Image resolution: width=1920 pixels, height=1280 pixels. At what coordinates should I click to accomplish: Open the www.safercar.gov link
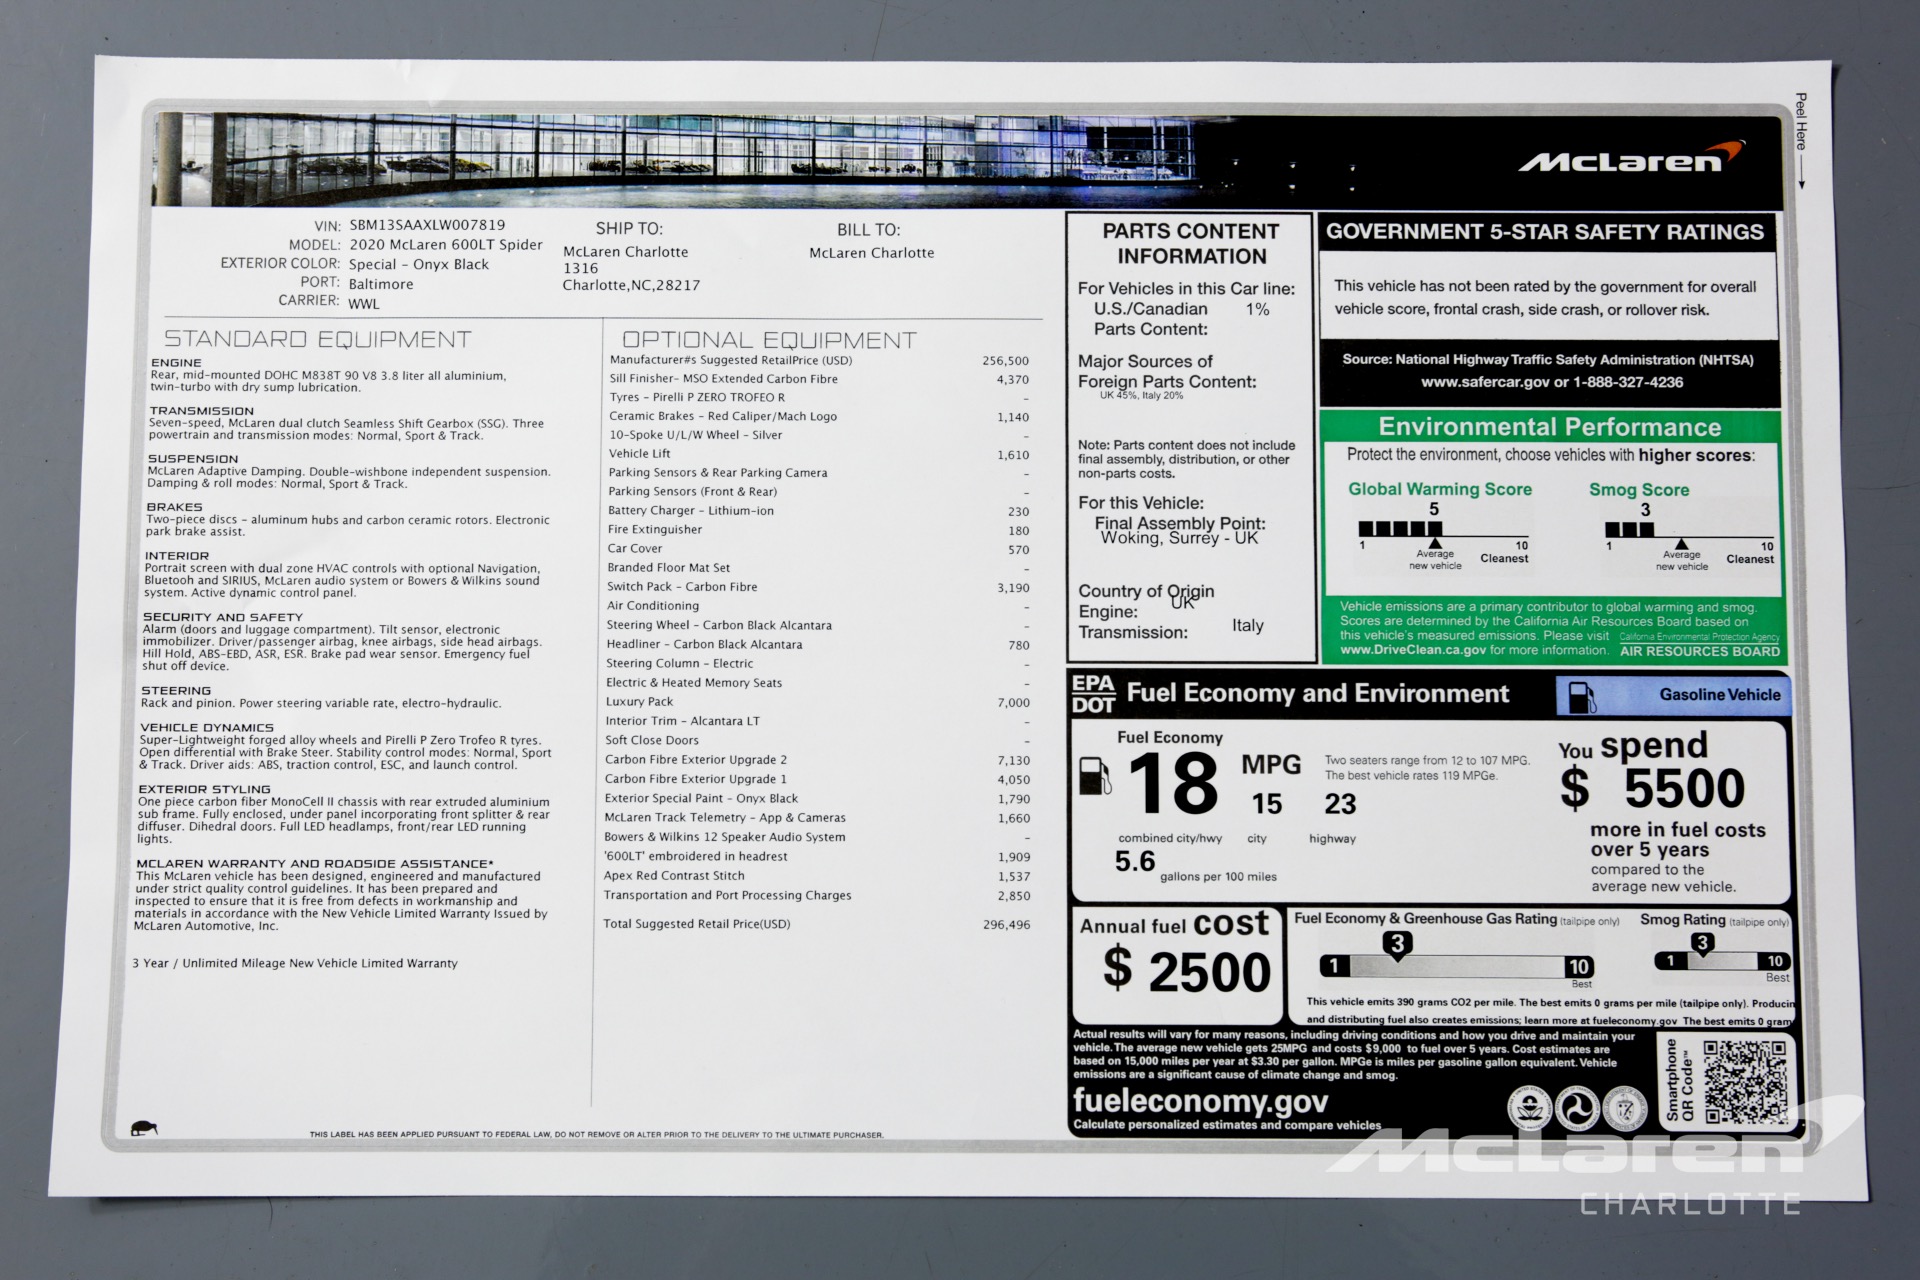pos(1484,382)
